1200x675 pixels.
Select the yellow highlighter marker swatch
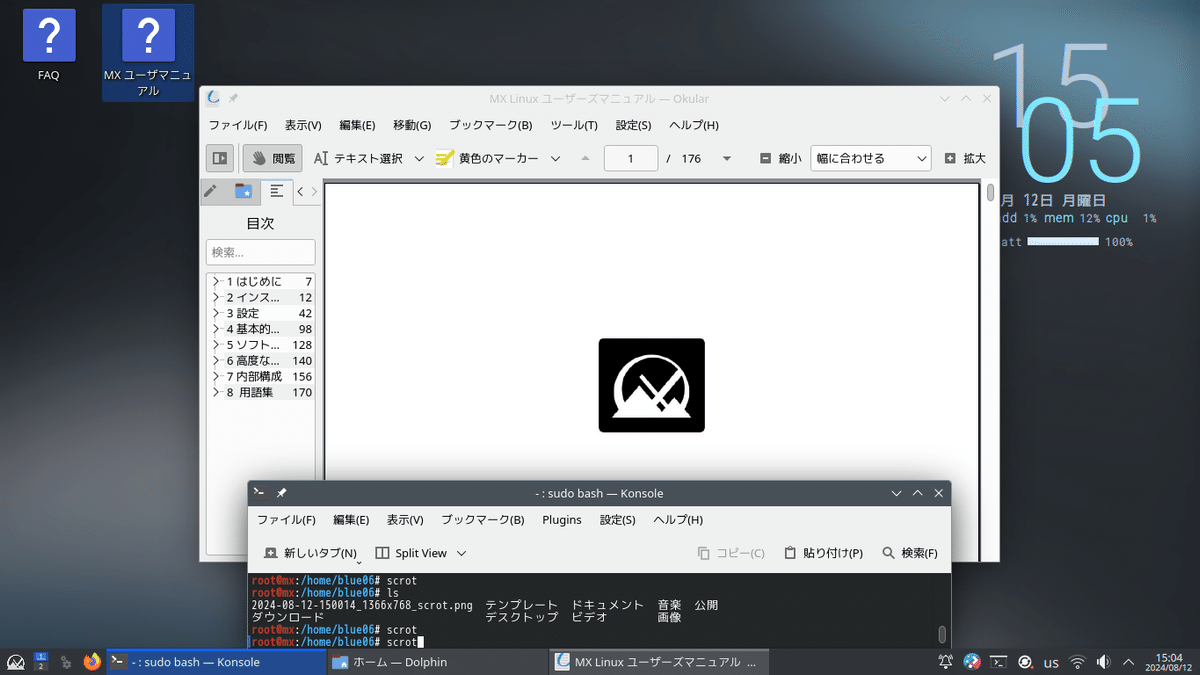pyautogui.click(x=443, y=157)
